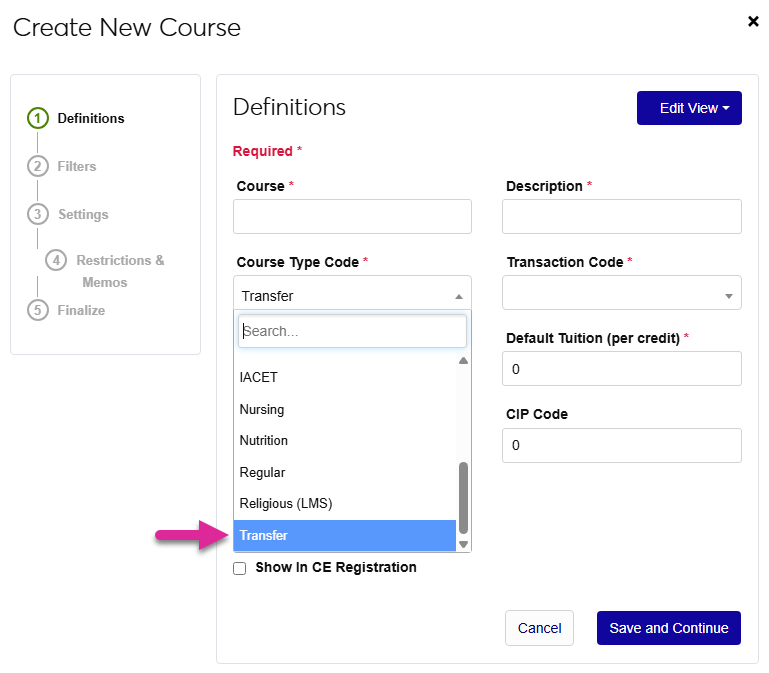Select Nursing from the course type list
The height and width of the screenshot is (673, 769).
tap(262, 409)
